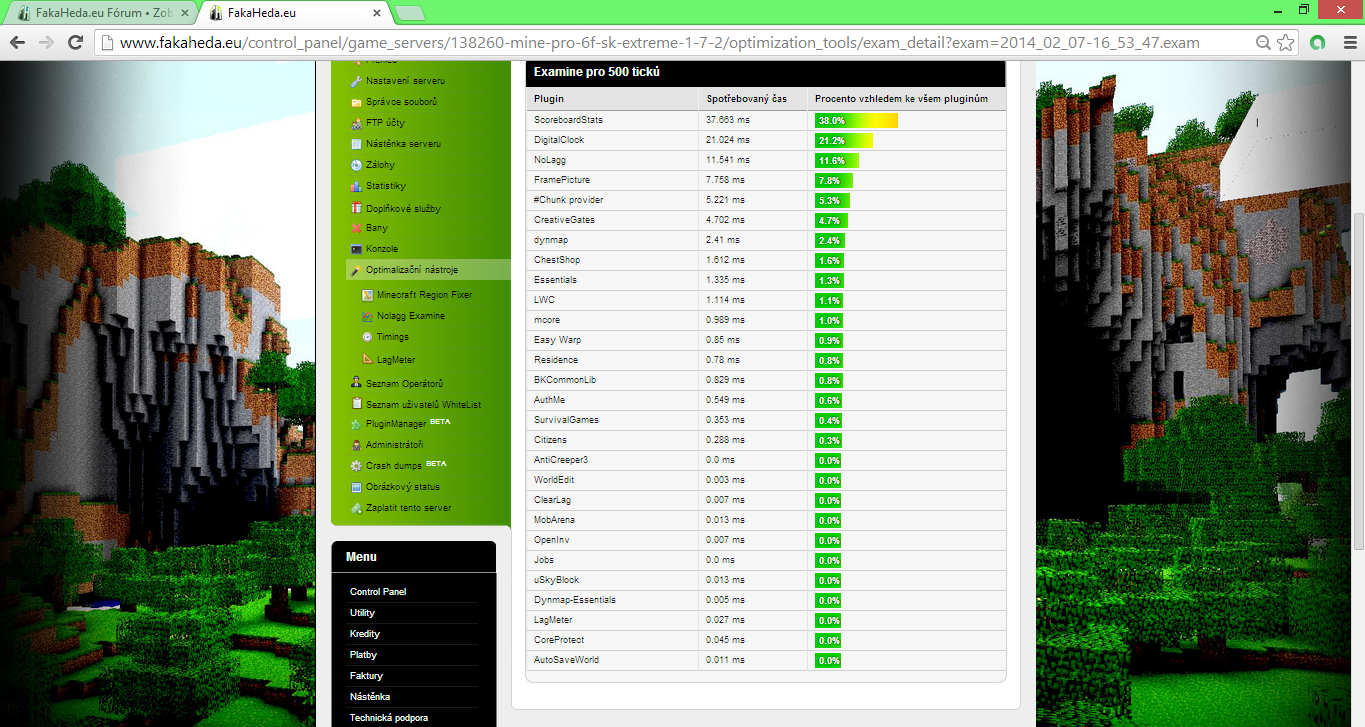
Task: Open Control Panel in the Menu box
Action: coord(378,592)
